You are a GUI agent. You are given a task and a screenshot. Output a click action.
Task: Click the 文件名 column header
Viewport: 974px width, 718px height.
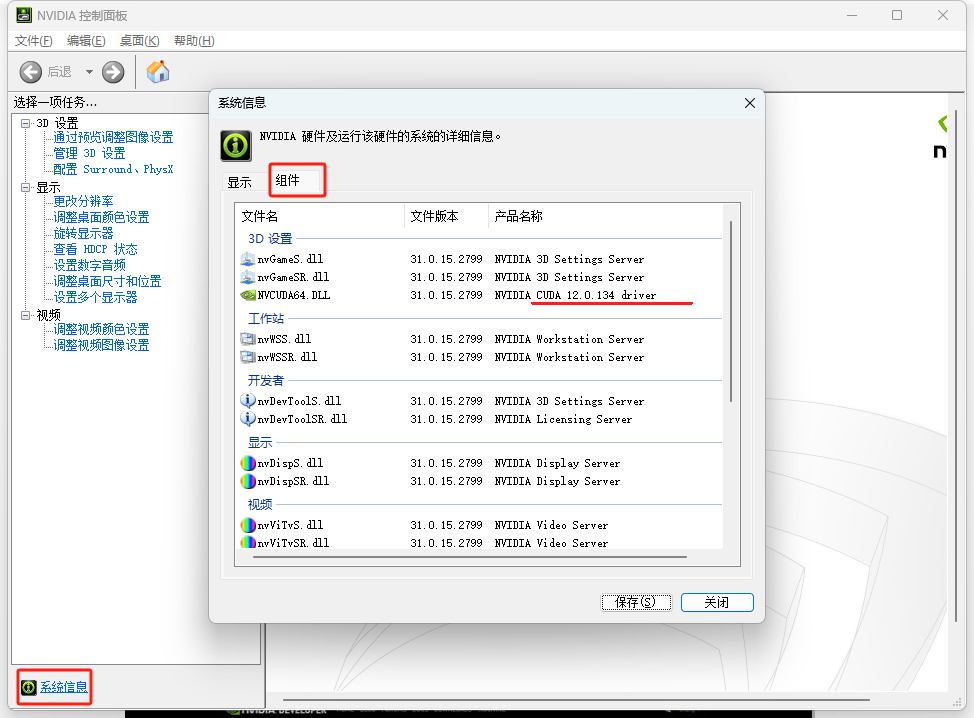coord(321,216)
